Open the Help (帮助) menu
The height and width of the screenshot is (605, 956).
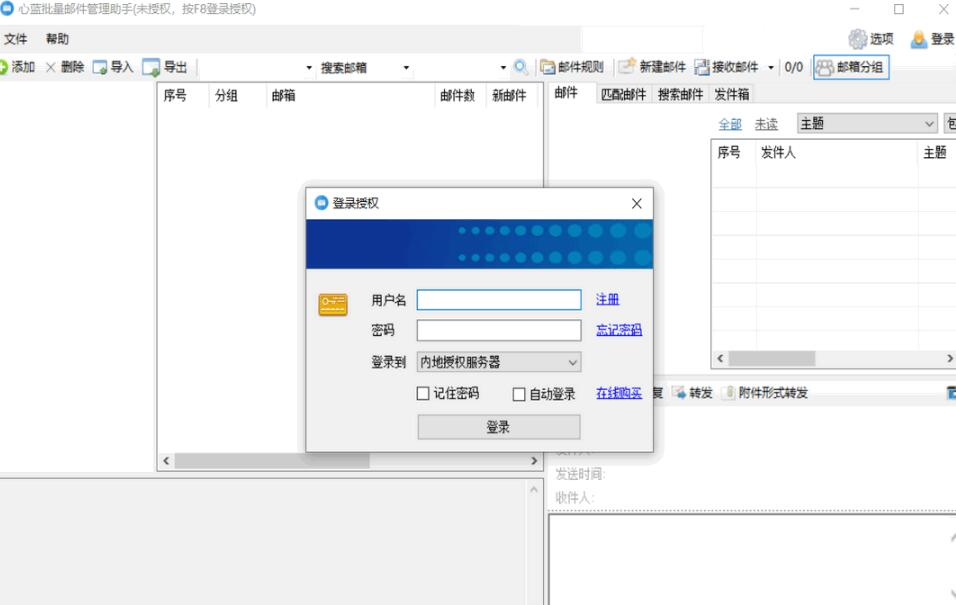point(57,39)
